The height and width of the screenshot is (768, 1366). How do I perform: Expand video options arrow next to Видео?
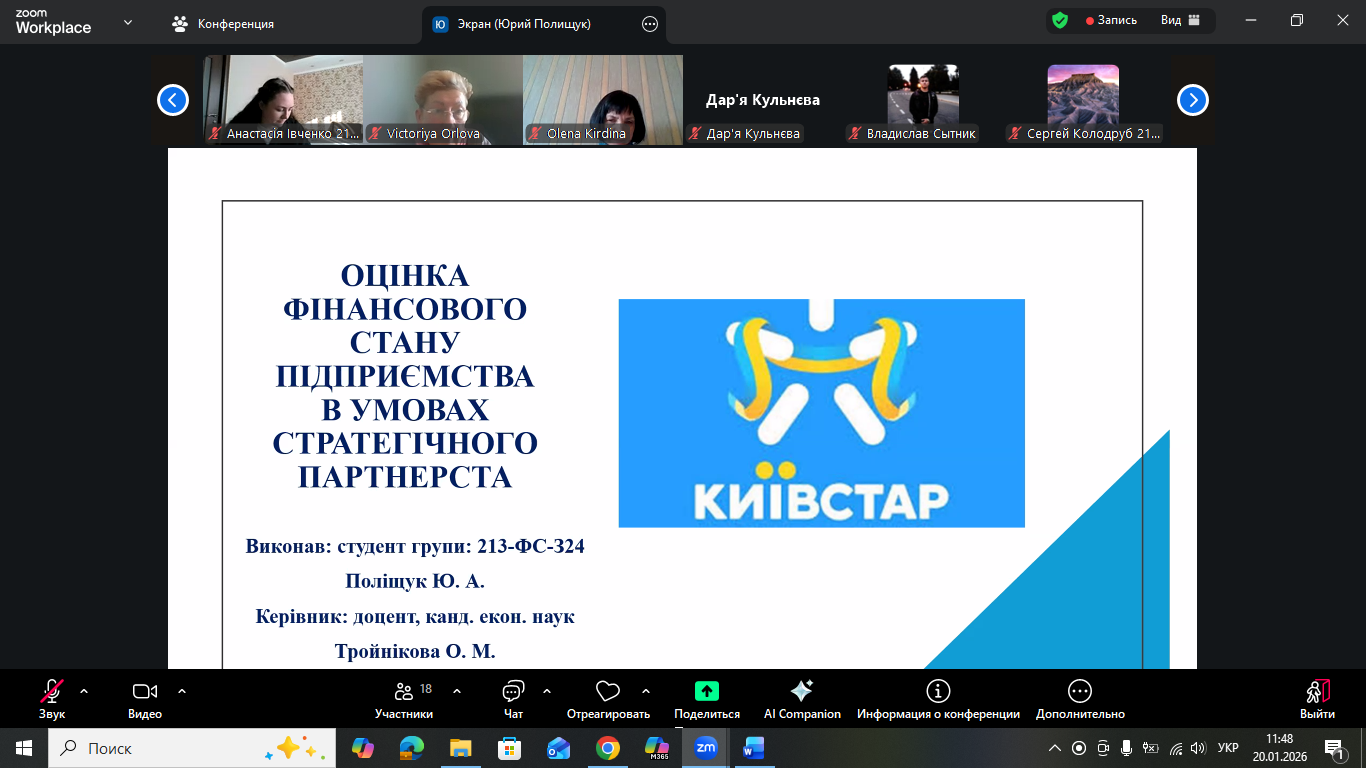pyautogui.click(x=182, y=691)
